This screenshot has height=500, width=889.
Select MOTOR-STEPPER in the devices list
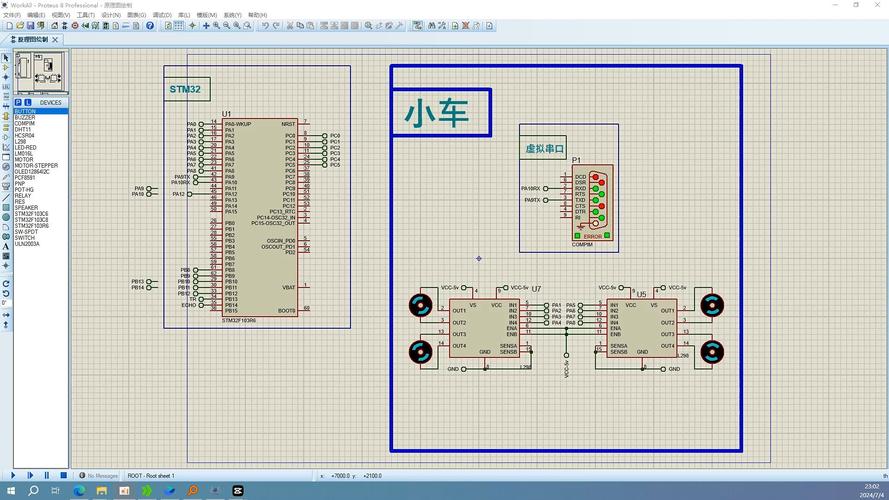point(37,165)
